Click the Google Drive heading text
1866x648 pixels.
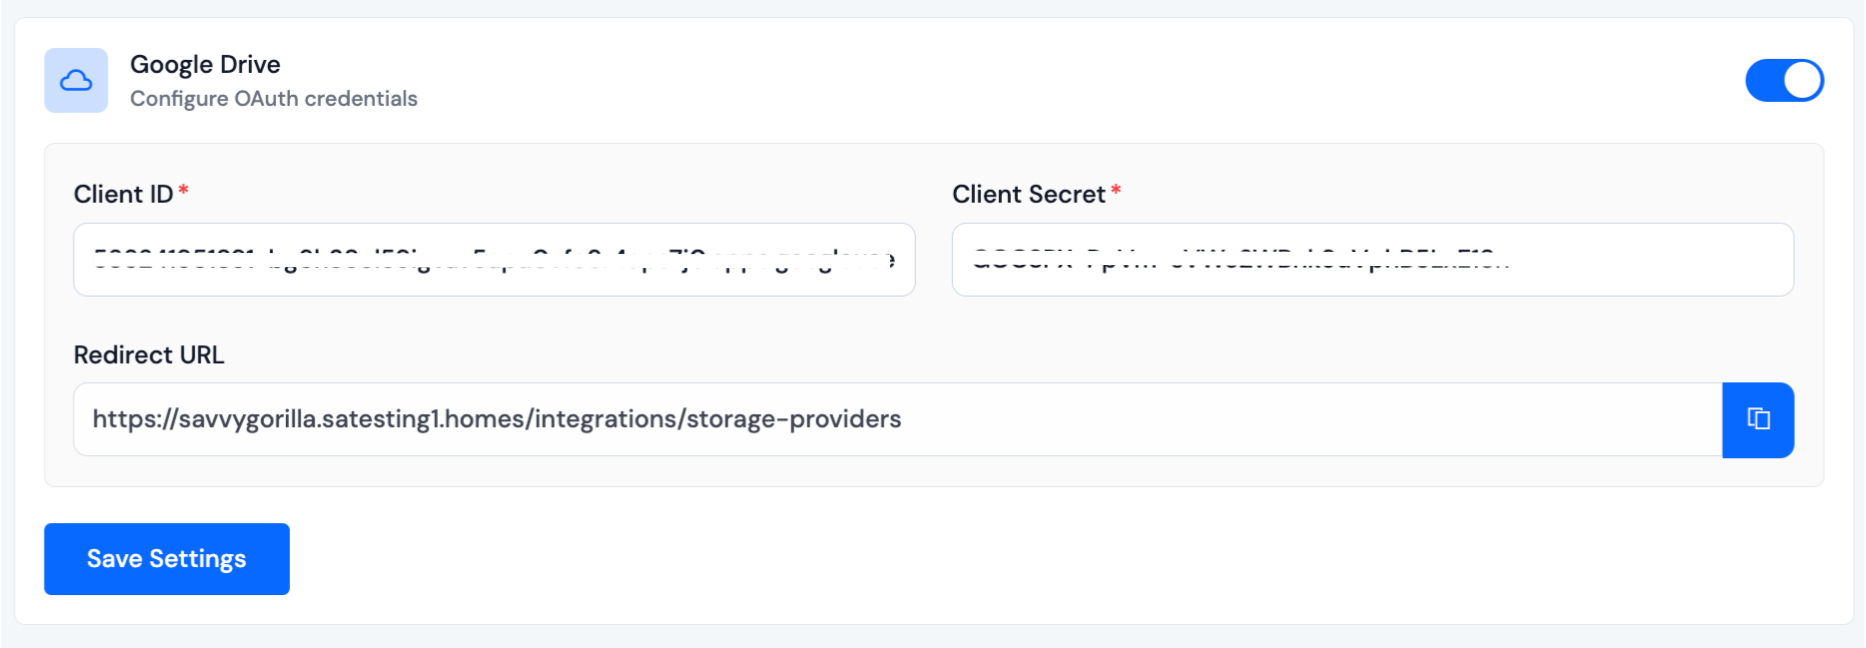[x=205, y=63]
